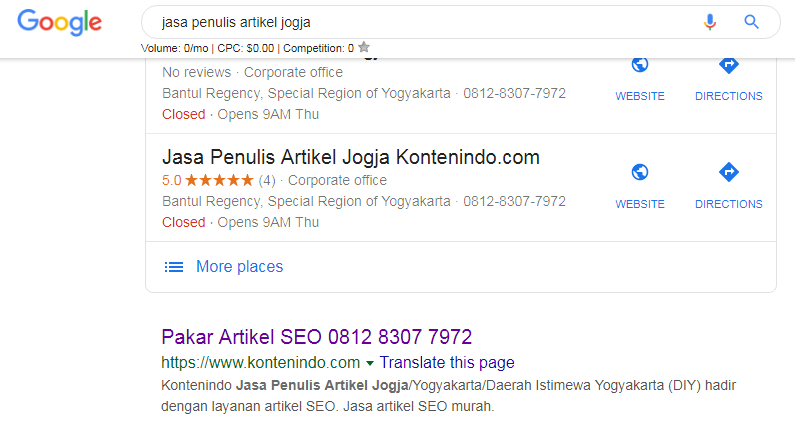
Task: Click the star icon beside Competition
Action: coord(364,47)
